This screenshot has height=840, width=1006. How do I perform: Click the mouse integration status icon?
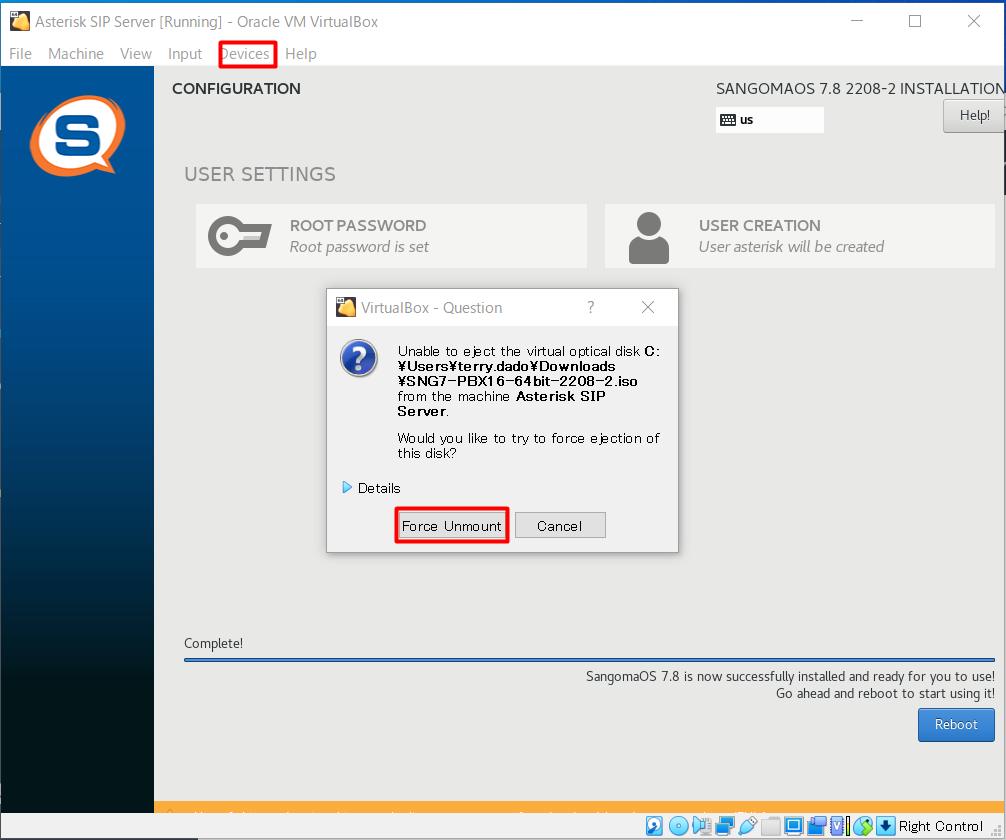(863, 826)
